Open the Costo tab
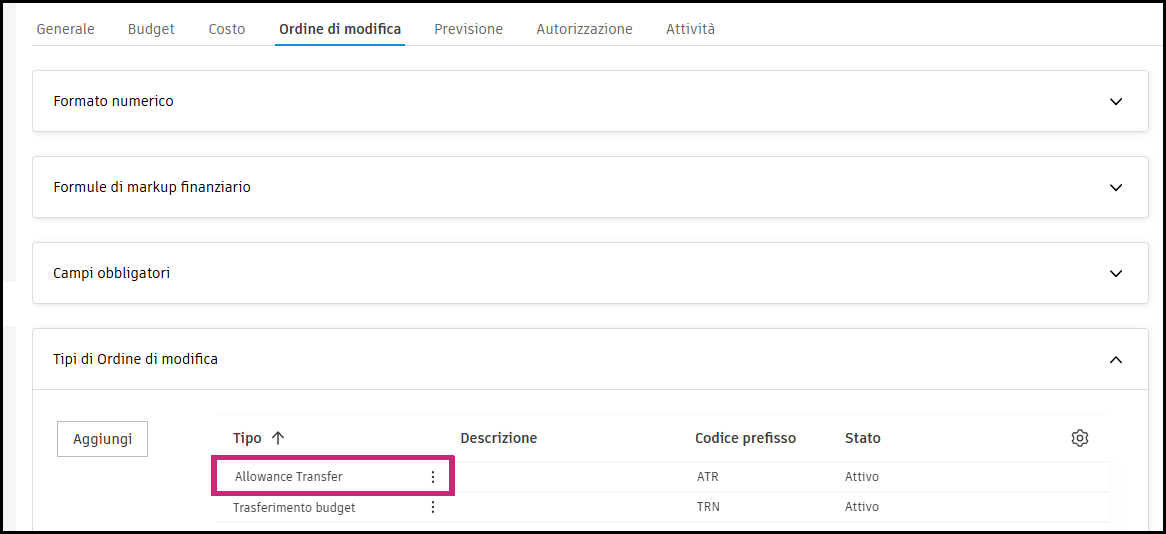The height and width of the screenshot is (534, 1166). (227, 29)
